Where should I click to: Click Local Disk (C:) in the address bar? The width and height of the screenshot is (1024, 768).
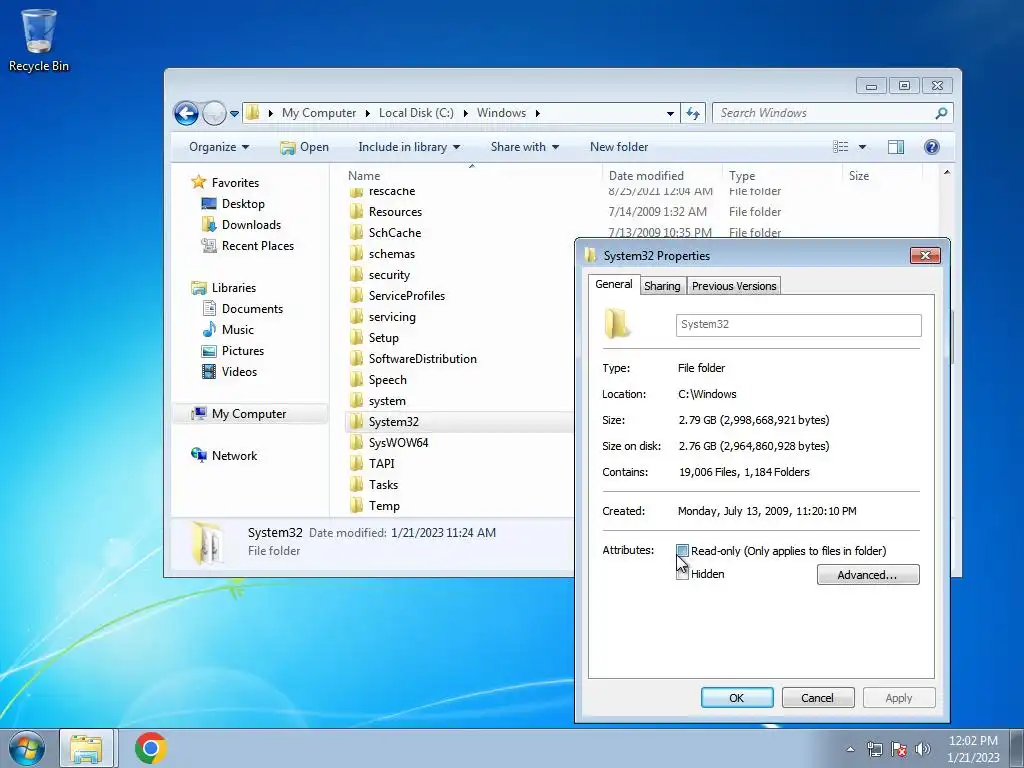coord(416,113)
